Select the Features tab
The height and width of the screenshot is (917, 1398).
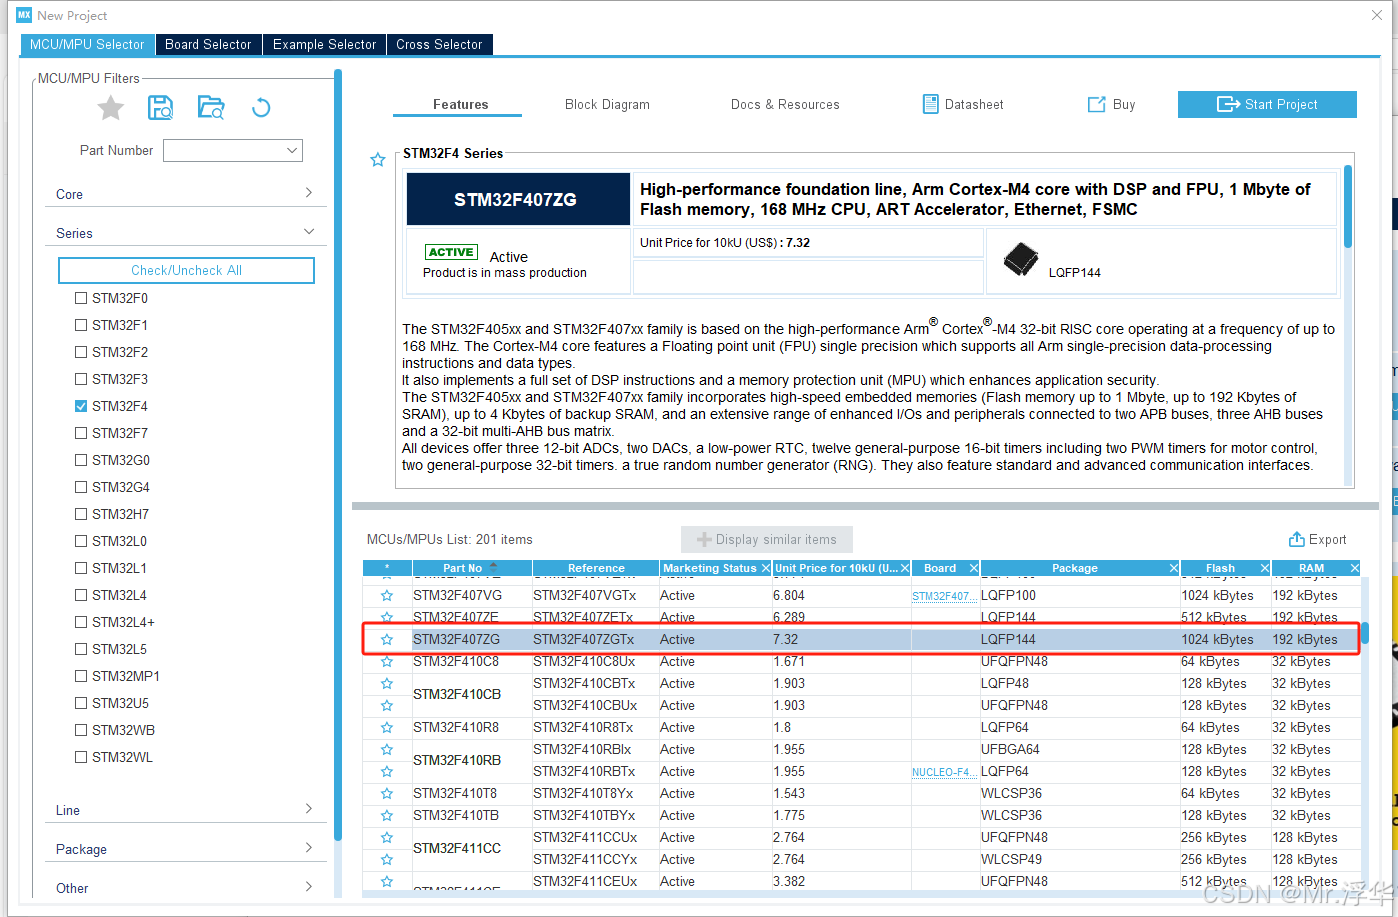460,104
